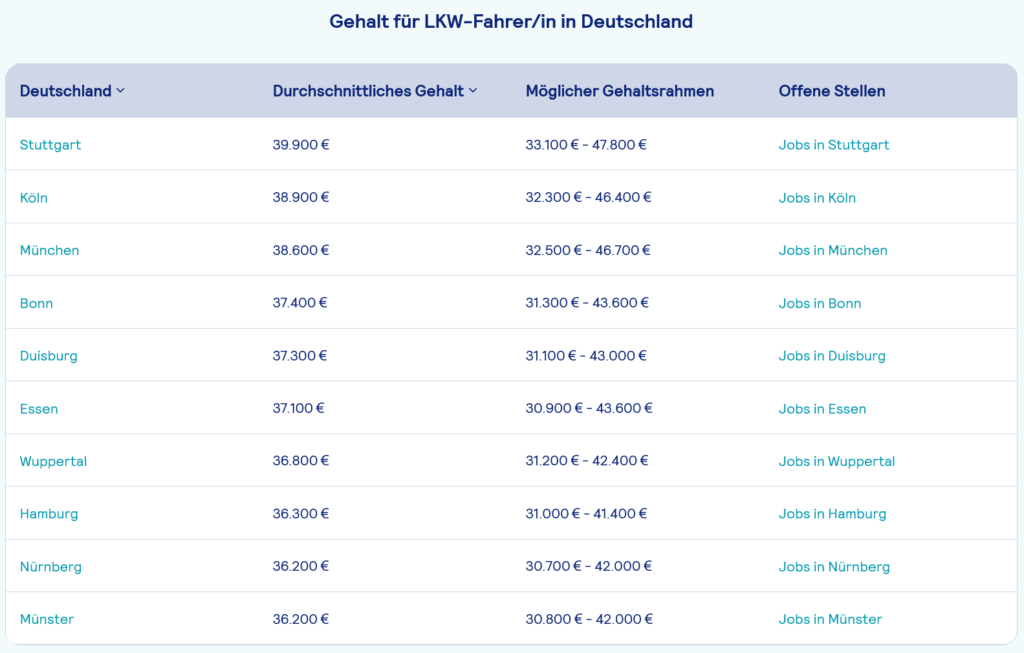Screen dimensions: 1024x653
Task: Open the Nürnberg city link
Action: 50,567
